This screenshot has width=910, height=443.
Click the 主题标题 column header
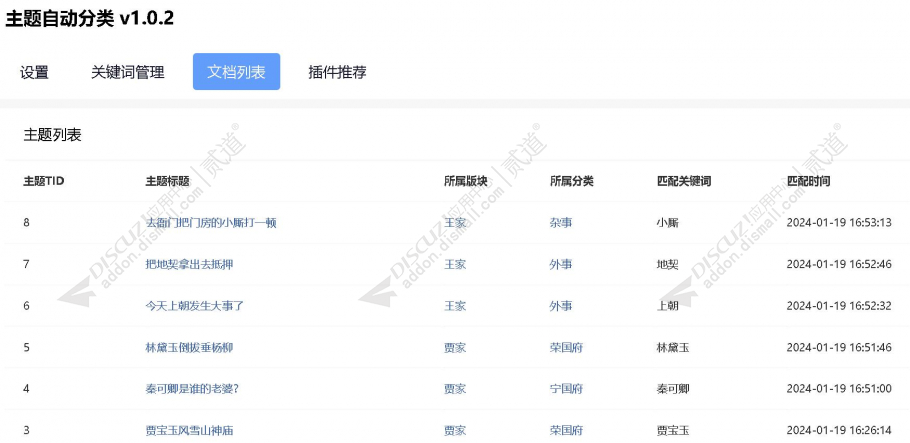(x=167, y=181)
